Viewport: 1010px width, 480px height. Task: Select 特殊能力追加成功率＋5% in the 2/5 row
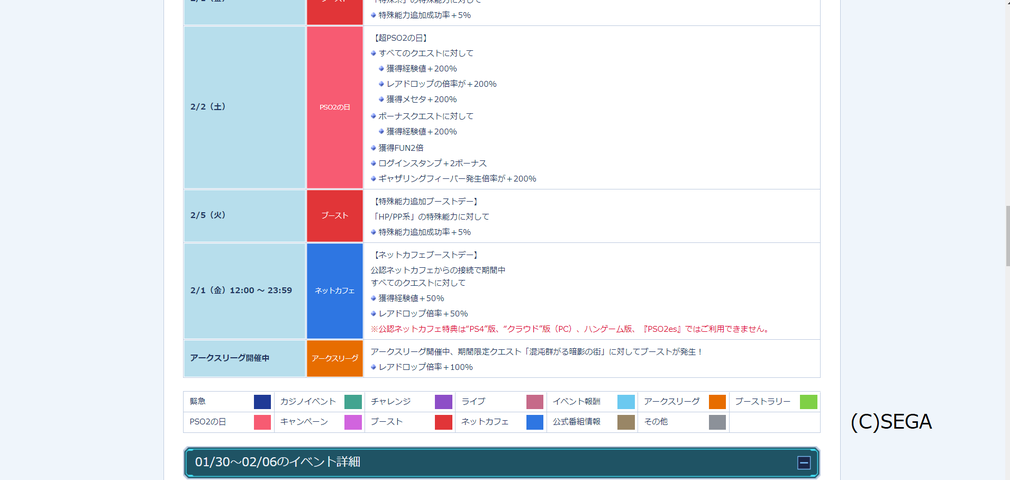click(x=424, y=232)
